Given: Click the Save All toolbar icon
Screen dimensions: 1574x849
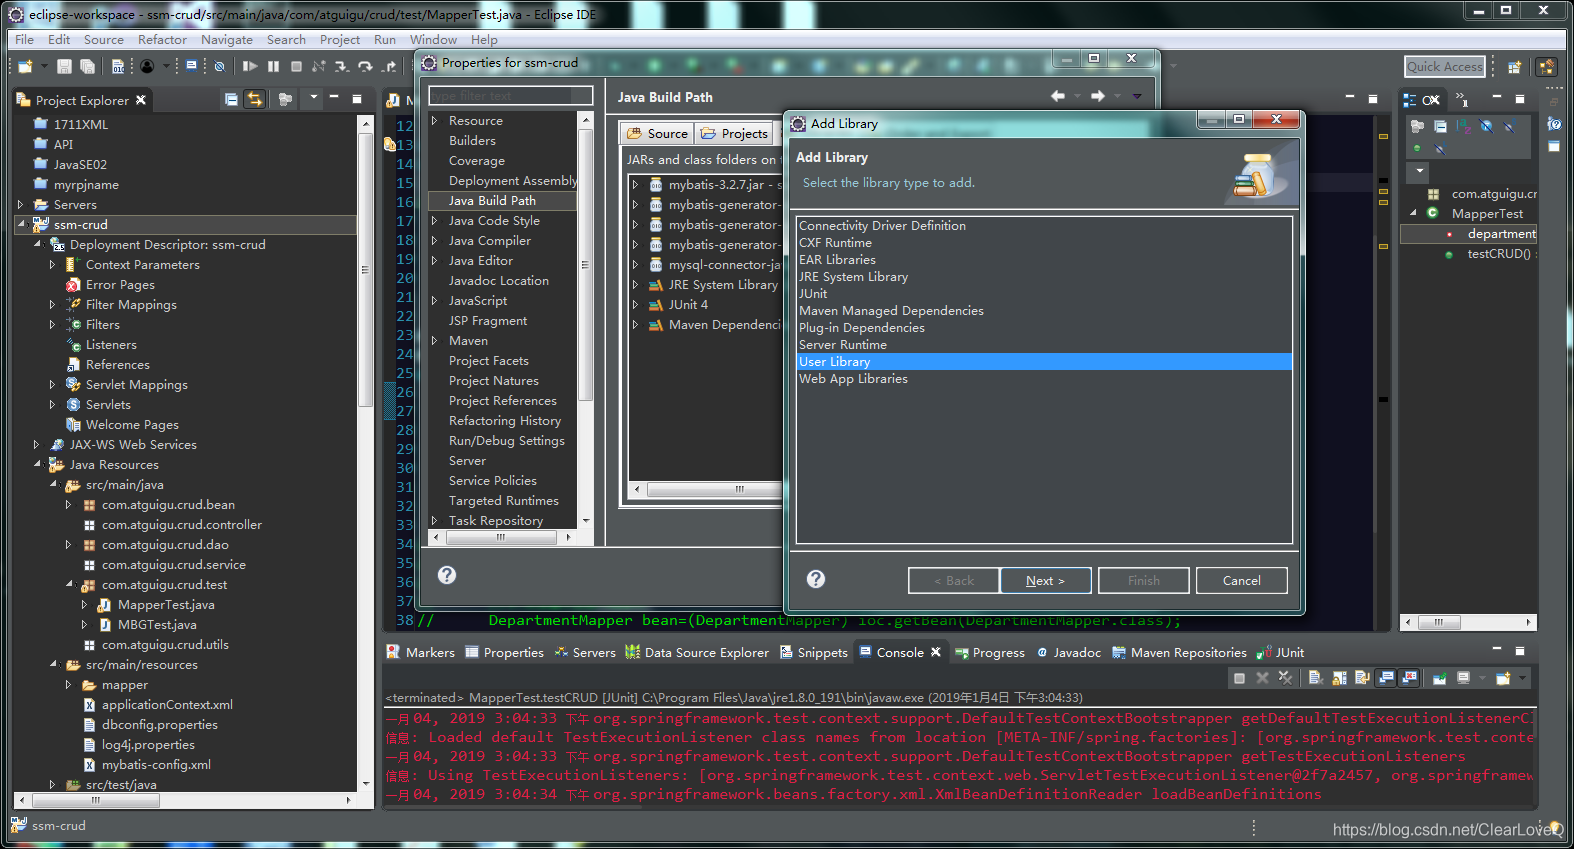Looking at the screenshot, I should (x=87, y=66).
